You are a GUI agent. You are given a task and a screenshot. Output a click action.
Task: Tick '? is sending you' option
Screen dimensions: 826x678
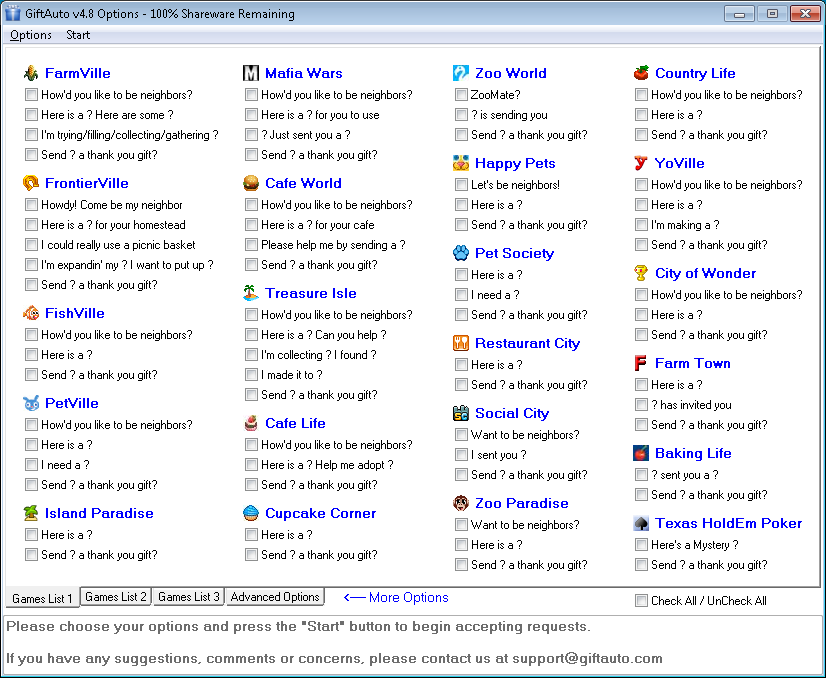click(x=461, y=114)
